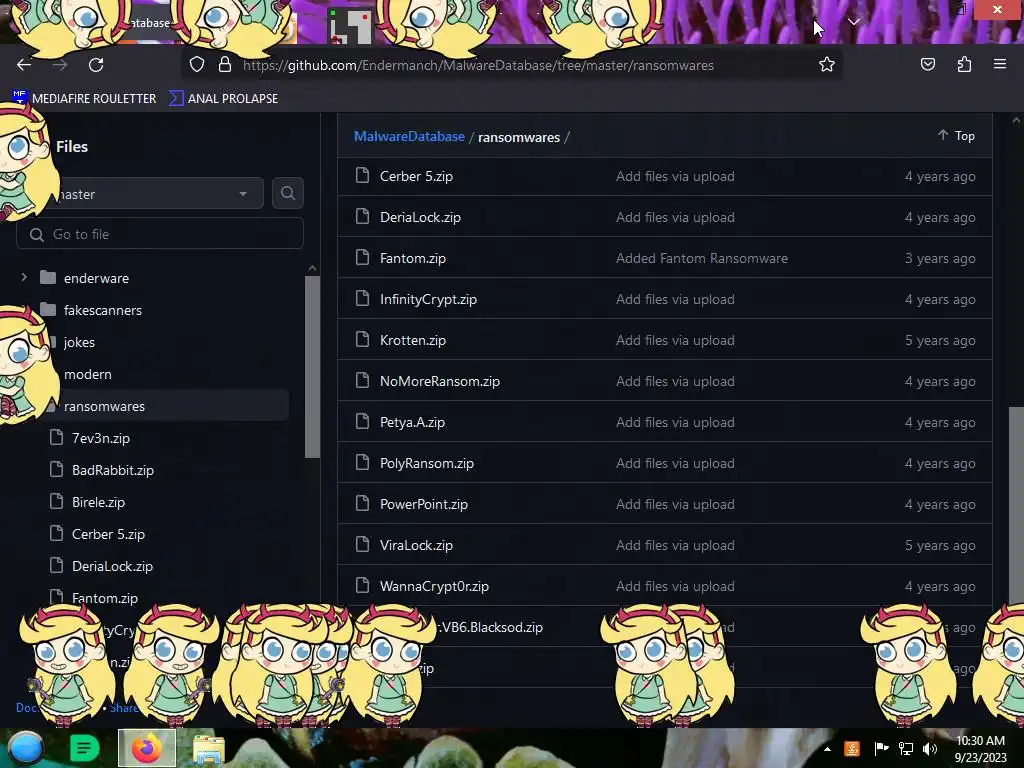Open ViraLock.zip file

pyautogui.click(x=416, y=545)
